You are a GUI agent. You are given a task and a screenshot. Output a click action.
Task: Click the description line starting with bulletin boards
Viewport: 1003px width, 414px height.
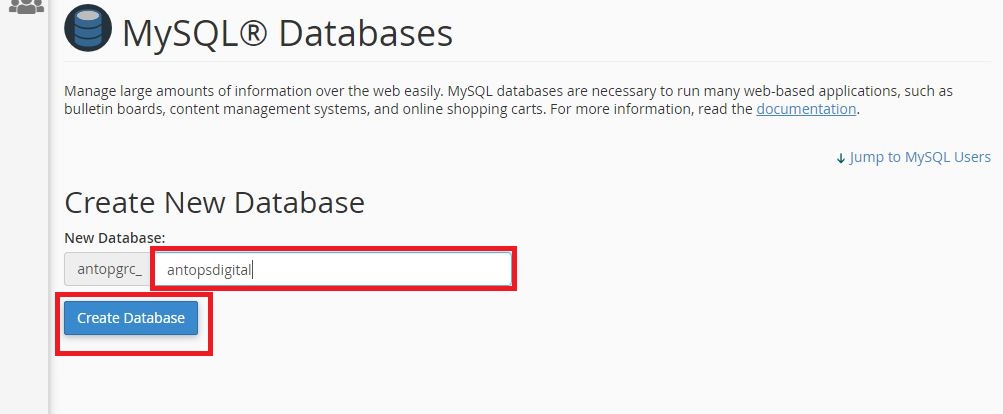pyautogui.click(x=462, y=109)
